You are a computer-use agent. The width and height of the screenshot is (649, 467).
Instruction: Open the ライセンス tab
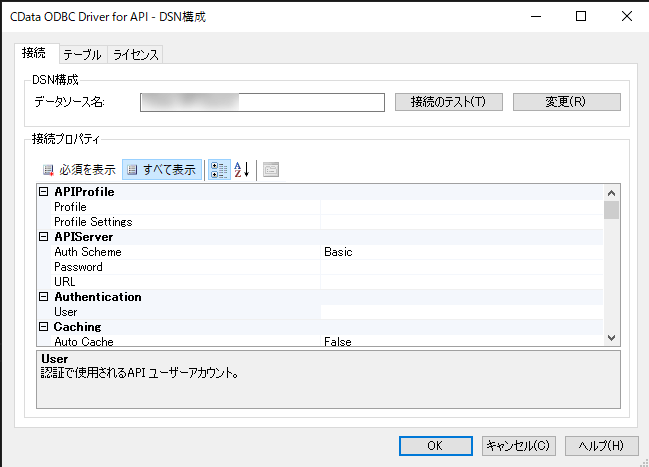tap(135, 55)
